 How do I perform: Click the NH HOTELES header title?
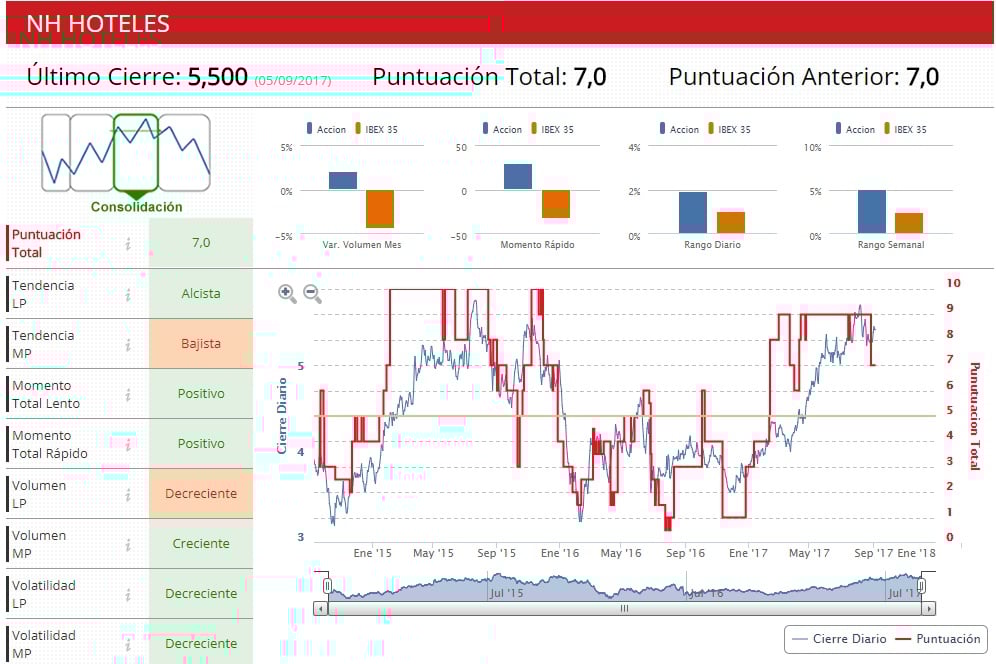click(98, 24)
